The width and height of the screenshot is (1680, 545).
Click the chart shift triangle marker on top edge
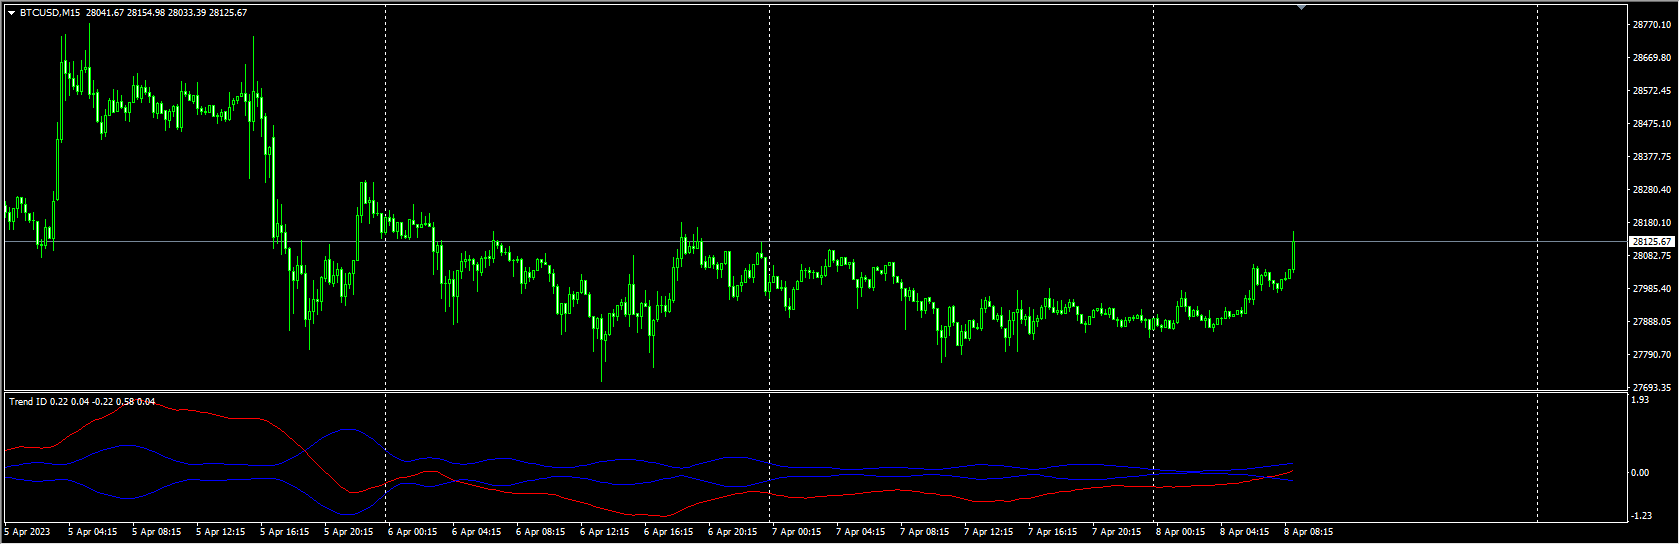click(1301, 7)
